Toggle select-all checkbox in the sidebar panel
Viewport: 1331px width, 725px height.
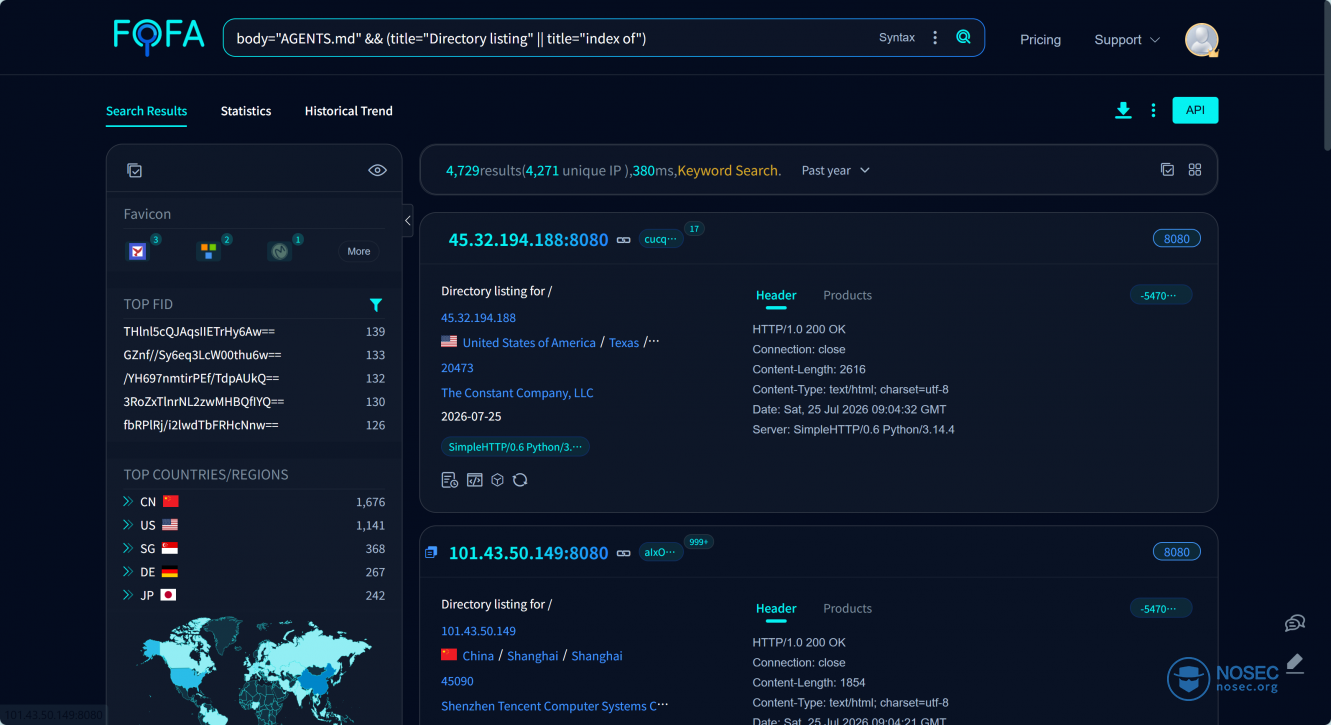tap(135, 171)
